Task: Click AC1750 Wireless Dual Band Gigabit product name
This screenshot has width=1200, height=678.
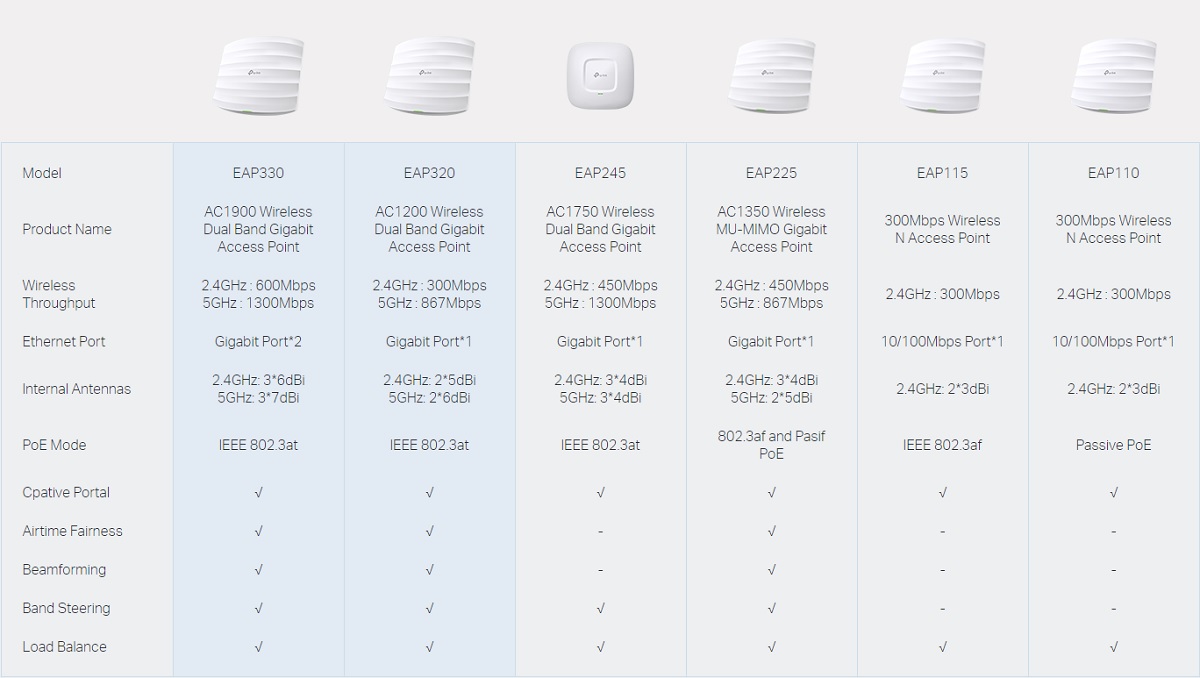Action: [600, 229]
